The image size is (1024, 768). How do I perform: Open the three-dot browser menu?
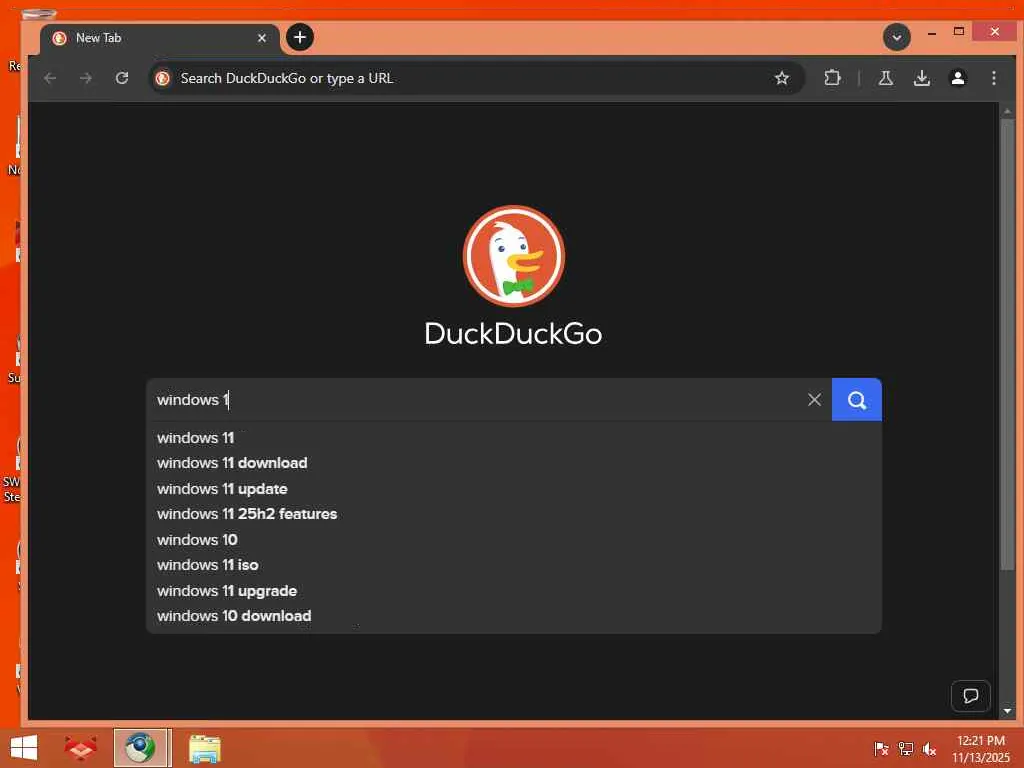pos(993,78)
